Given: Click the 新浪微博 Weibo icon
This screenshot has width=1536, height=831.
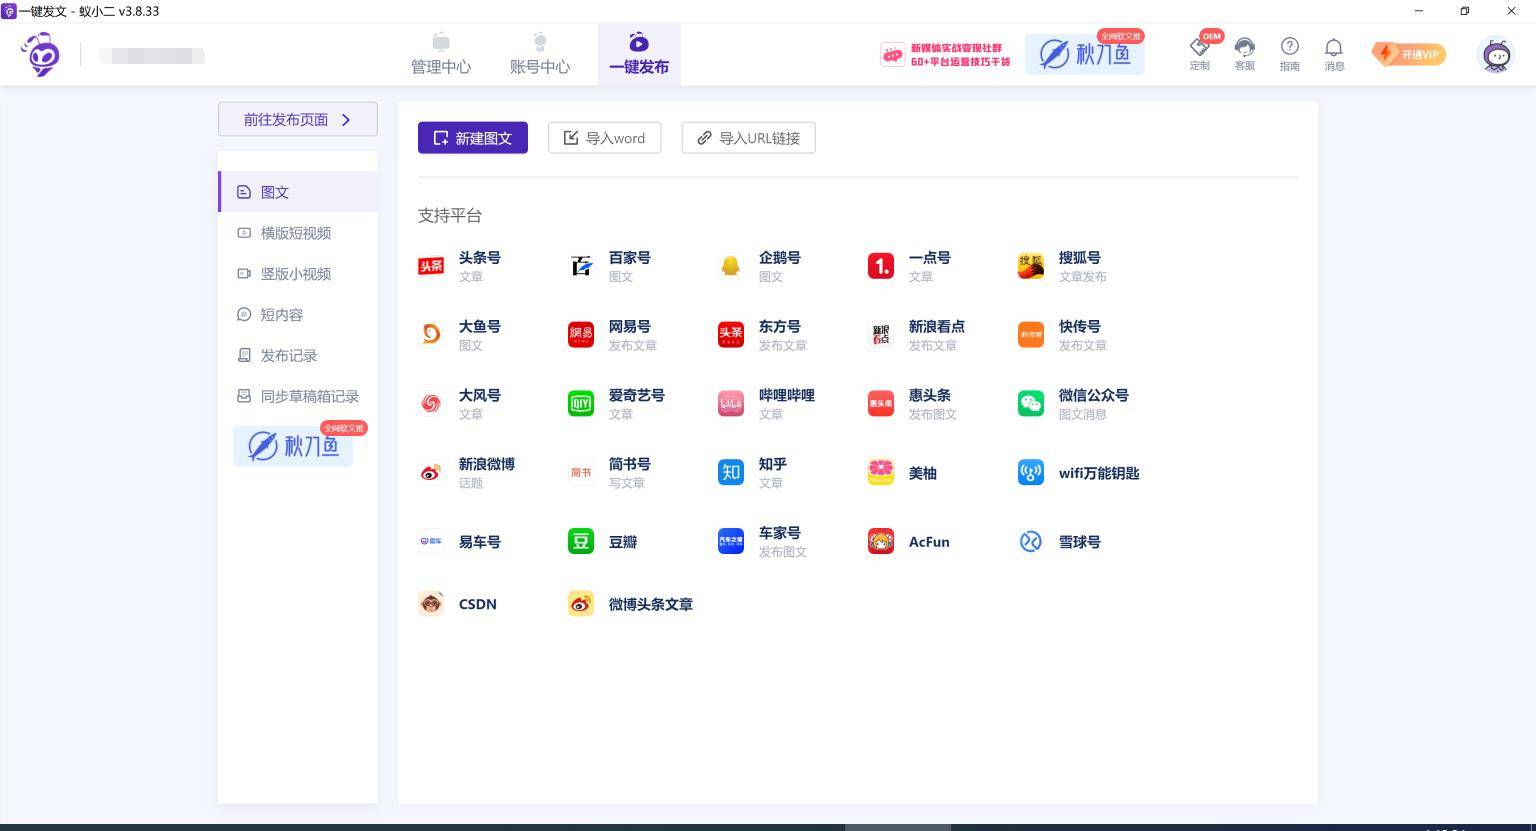Looking at the screenshot, I should (431, 473).
